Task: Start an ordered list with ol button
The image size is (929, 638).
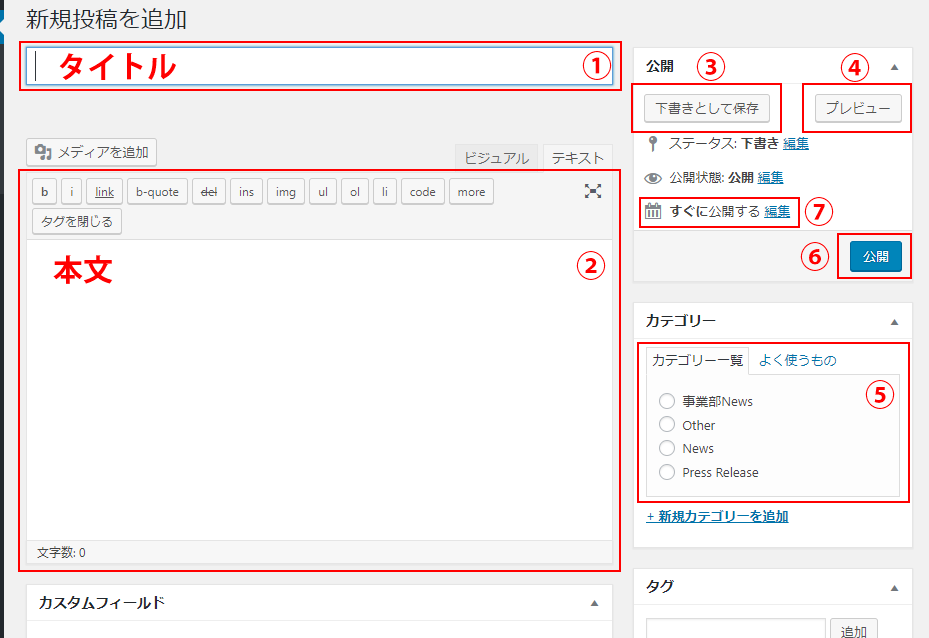Action: [355, 191]
